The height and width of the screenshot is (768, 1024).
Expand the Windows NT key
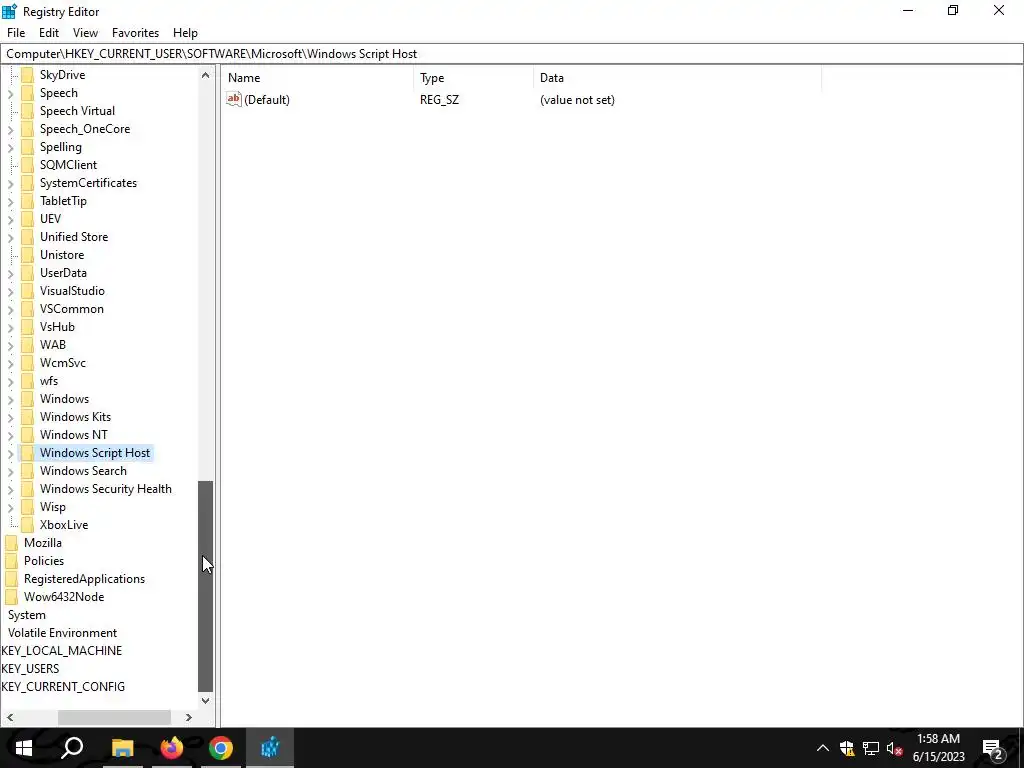point(10,435)
